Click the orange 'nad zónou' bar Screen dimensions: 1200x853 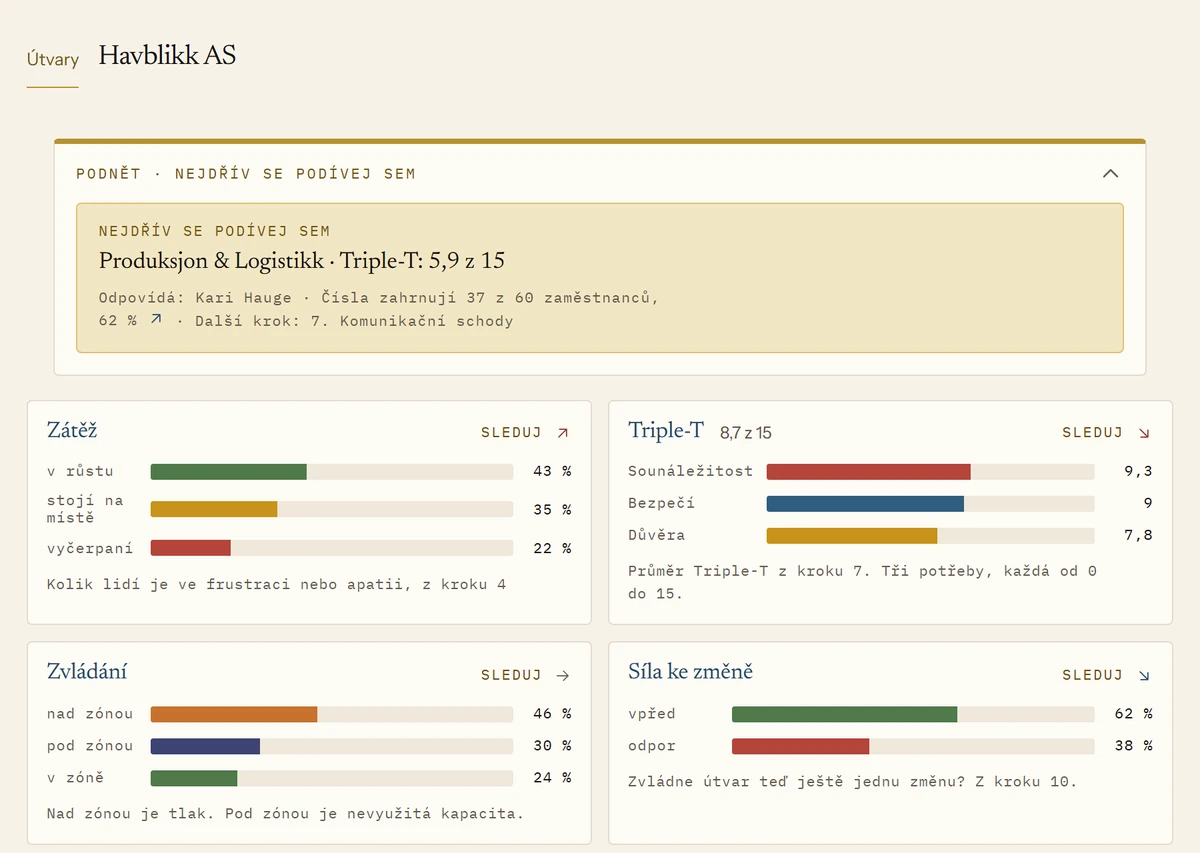(x=234, y=714)
